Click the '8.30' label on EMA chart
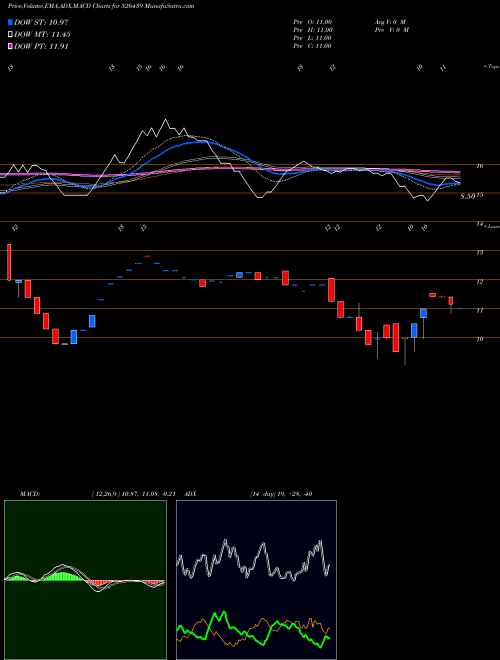Image resolution: width=500 pixels, height=660 pixels. coord(467,196)
